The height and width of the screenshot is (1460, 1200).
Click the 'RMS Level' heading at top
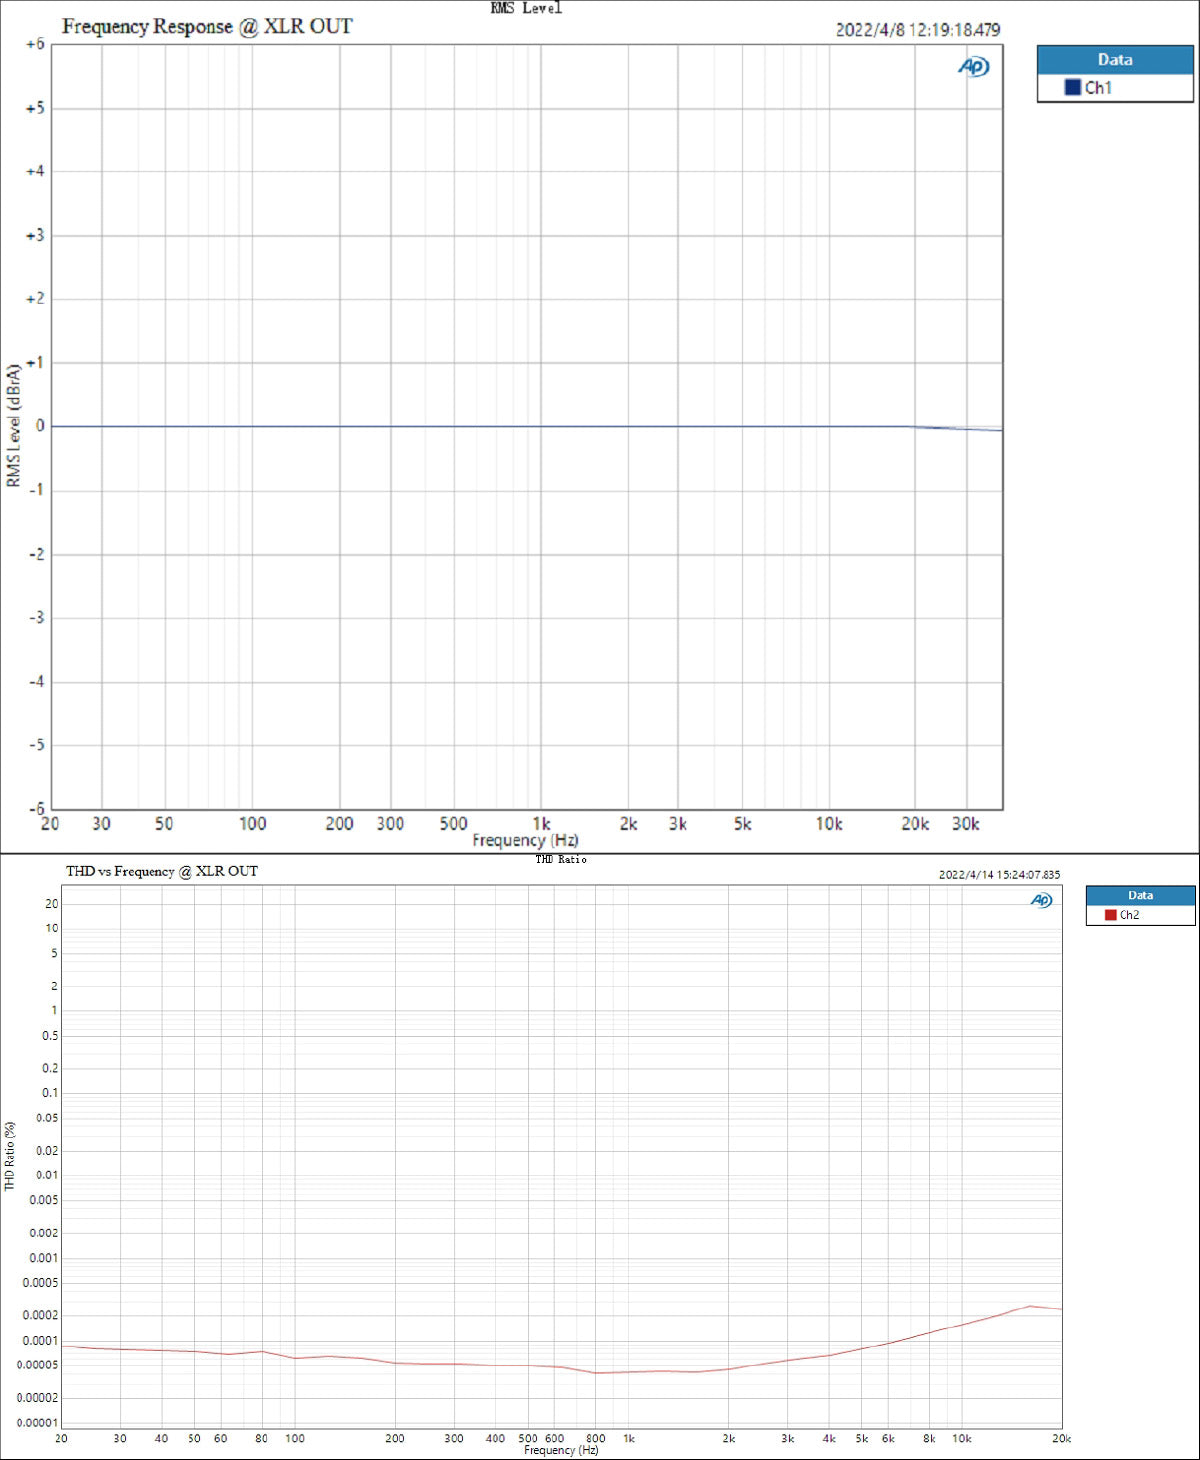pos(526,8)
